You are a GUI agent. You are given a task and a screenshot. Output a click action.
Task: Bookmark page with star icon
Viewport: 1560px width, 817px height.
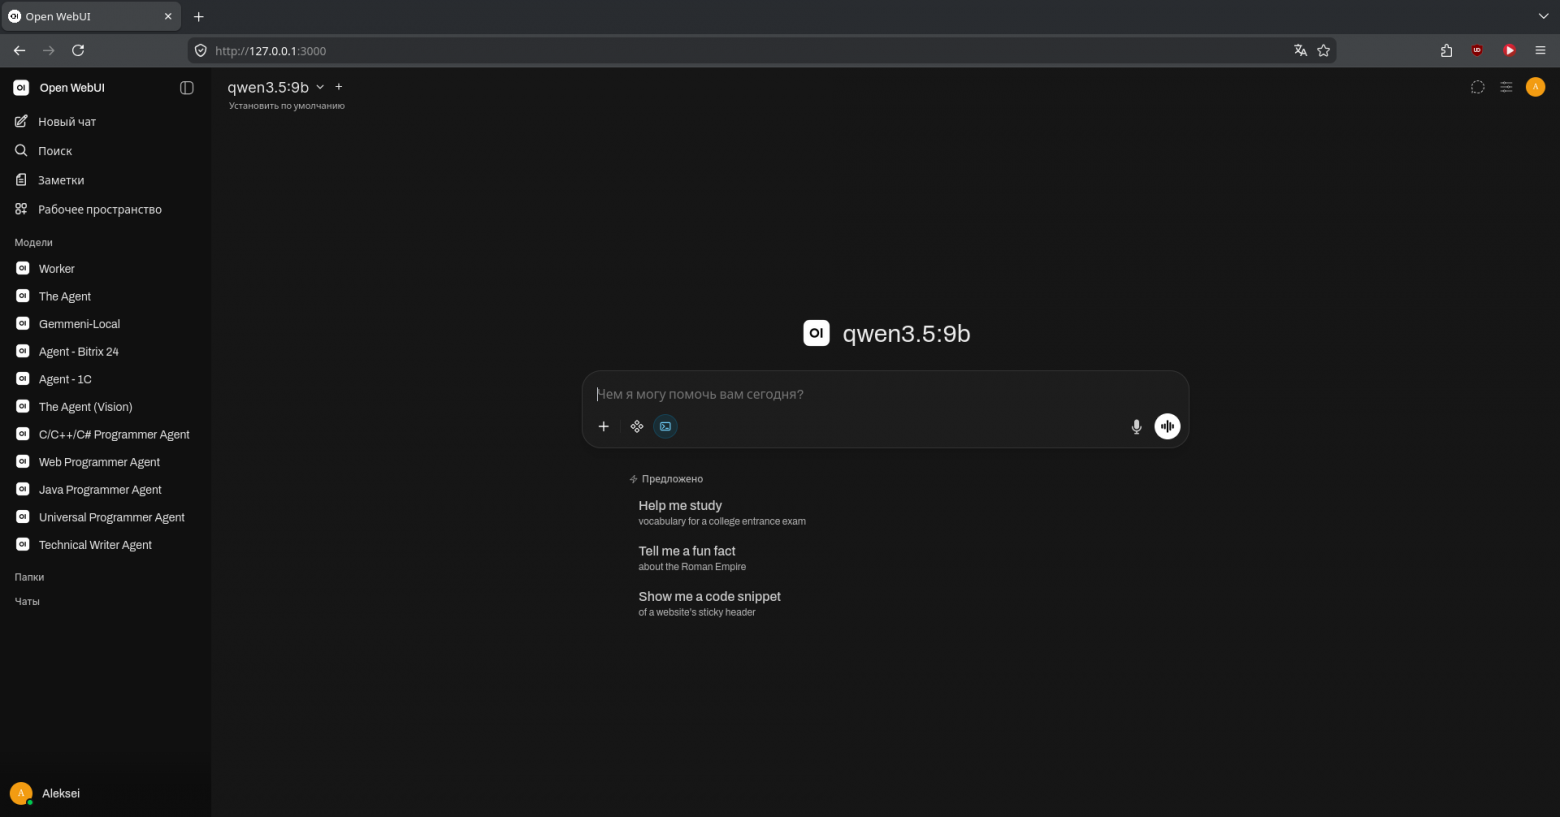click(x=1324, y=50)
